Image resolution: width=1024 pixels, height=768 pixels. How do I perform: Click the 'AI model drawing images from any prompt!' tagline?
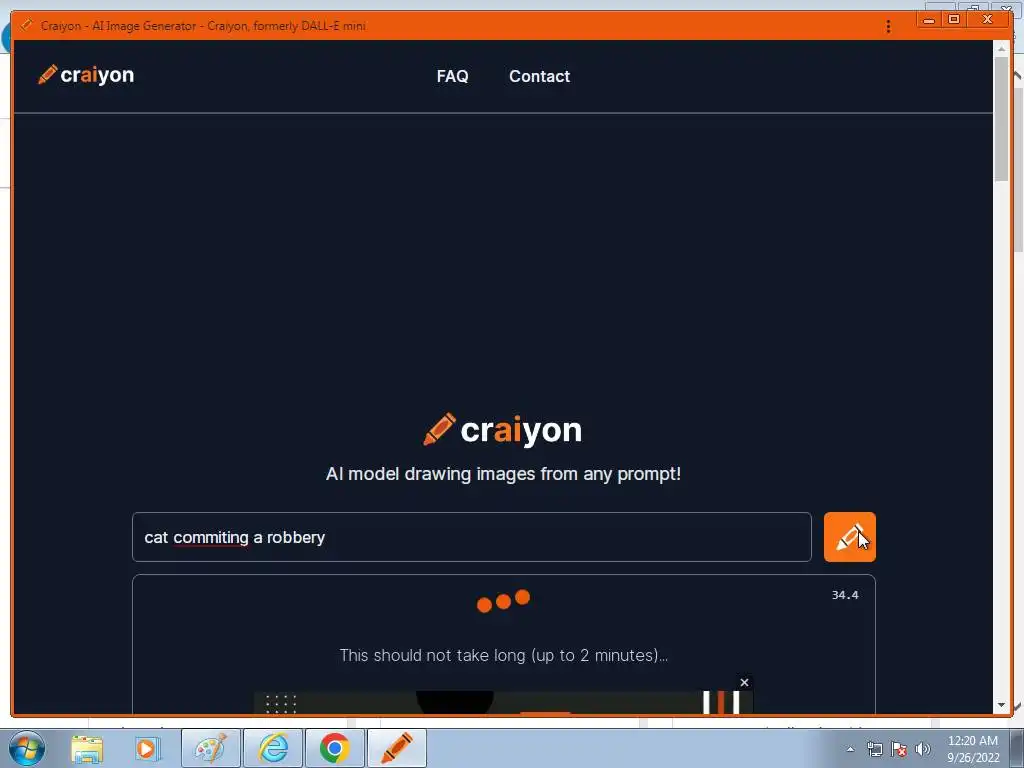[x=504, y=473]
